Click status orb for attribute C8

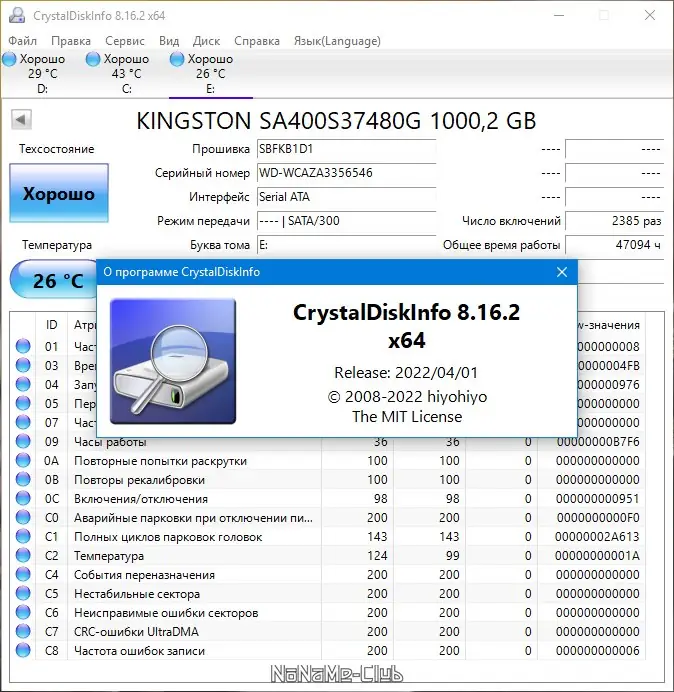coord(23,650)
